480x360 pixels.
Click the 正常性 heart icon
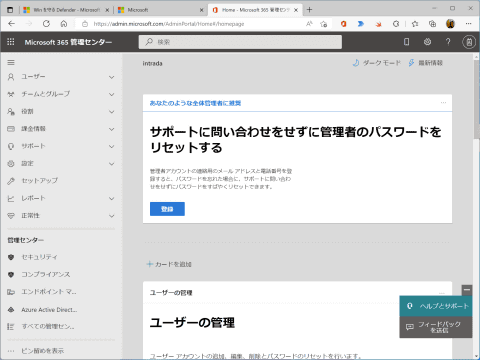point(11,216)
